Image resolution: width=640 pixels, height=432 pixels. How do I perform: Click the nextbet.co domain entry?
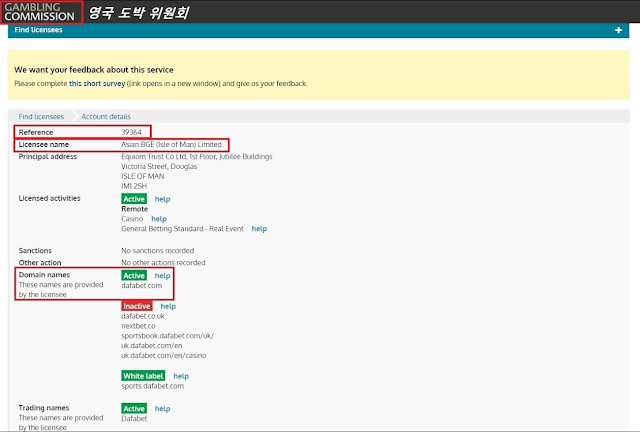(x=138, y=326)
